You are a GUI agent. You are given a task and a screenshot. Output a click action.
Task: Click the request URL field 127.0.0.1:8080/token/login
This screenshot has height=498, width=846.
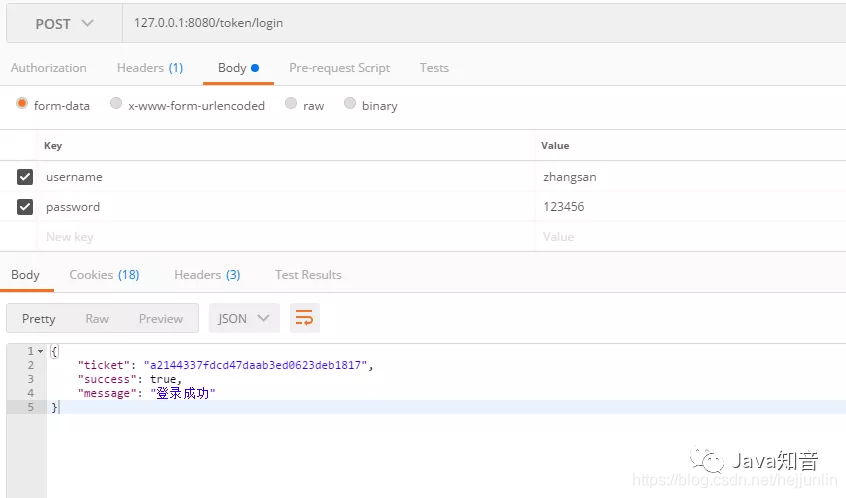(x=484, y=23)
